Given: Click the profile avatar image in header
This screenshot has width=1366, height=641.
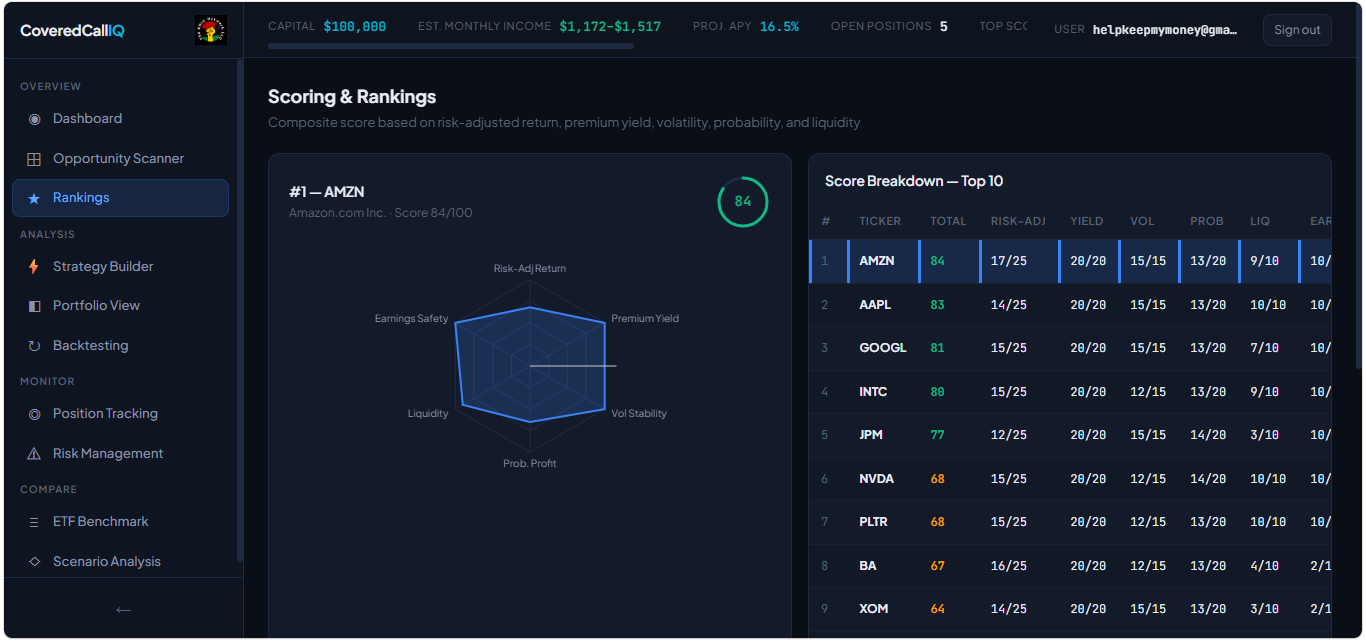Looking at the screenshot, I should coord(210,30).
